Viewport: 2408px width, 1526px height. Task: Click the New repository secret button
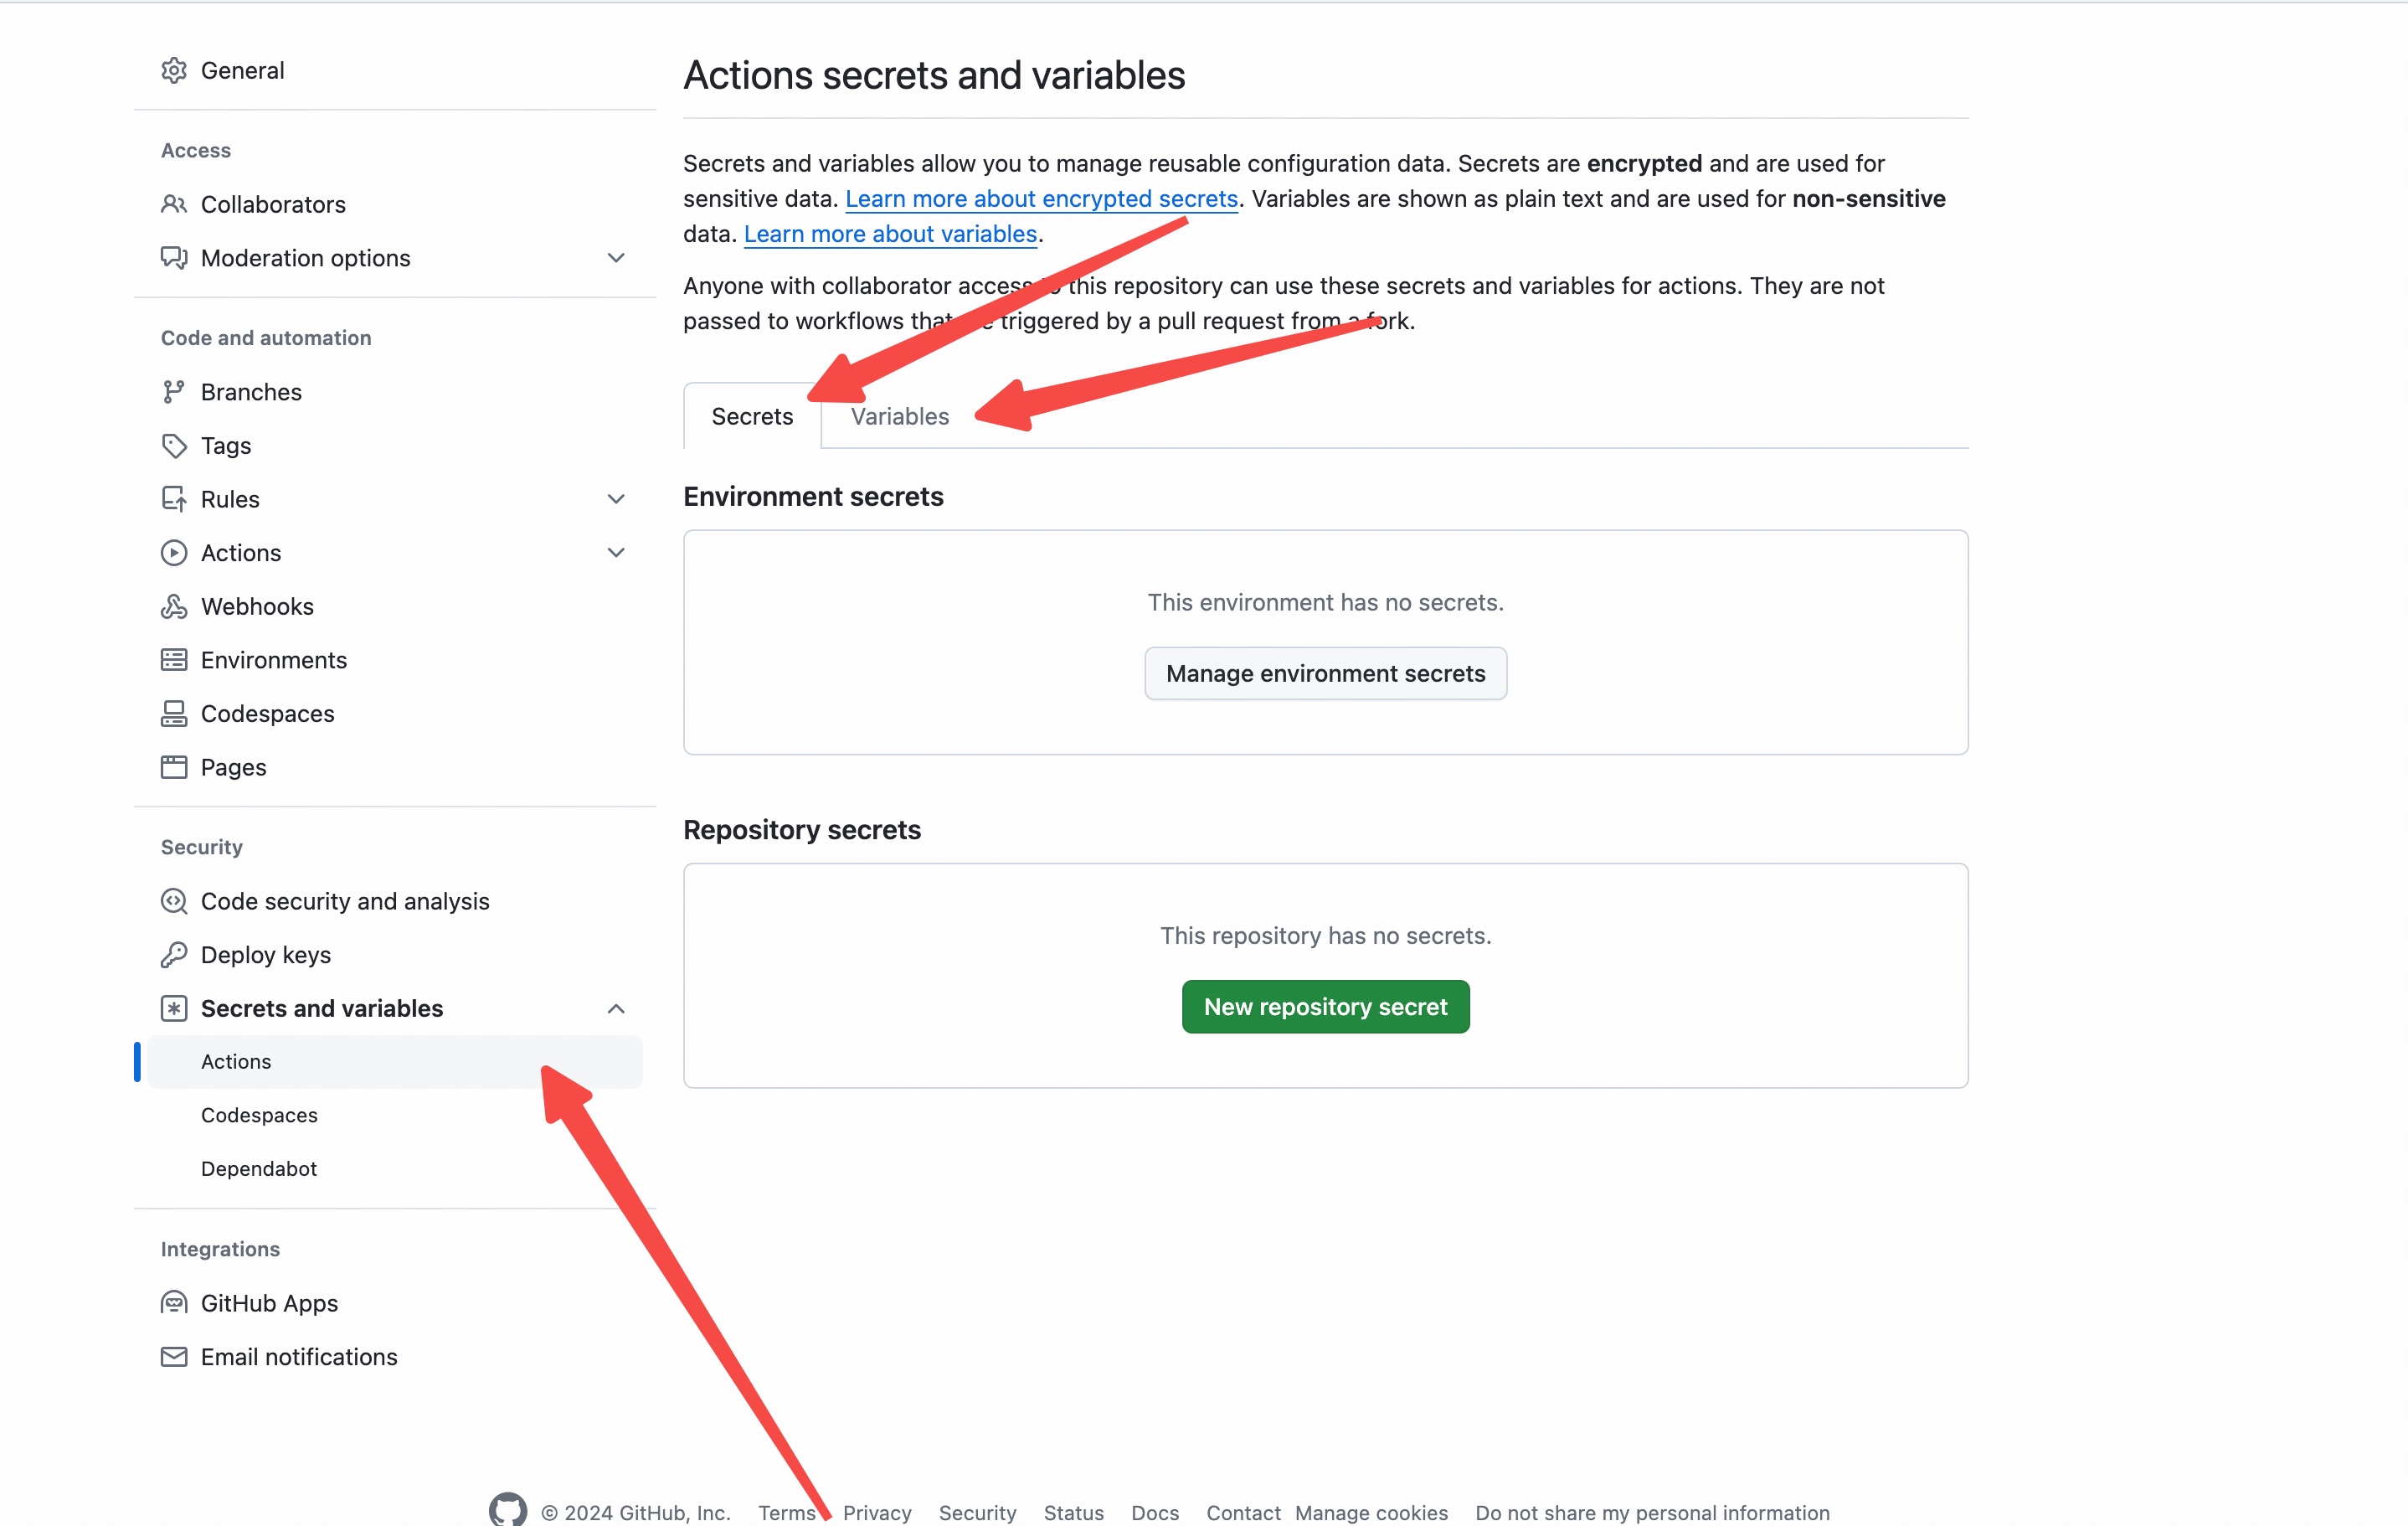coord(1325,1007)
